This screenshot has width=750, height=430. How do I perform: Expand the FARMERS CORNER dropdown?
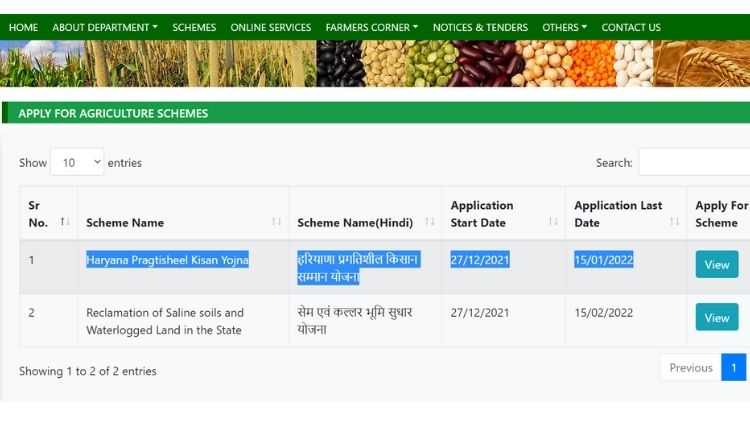[372, 28]
